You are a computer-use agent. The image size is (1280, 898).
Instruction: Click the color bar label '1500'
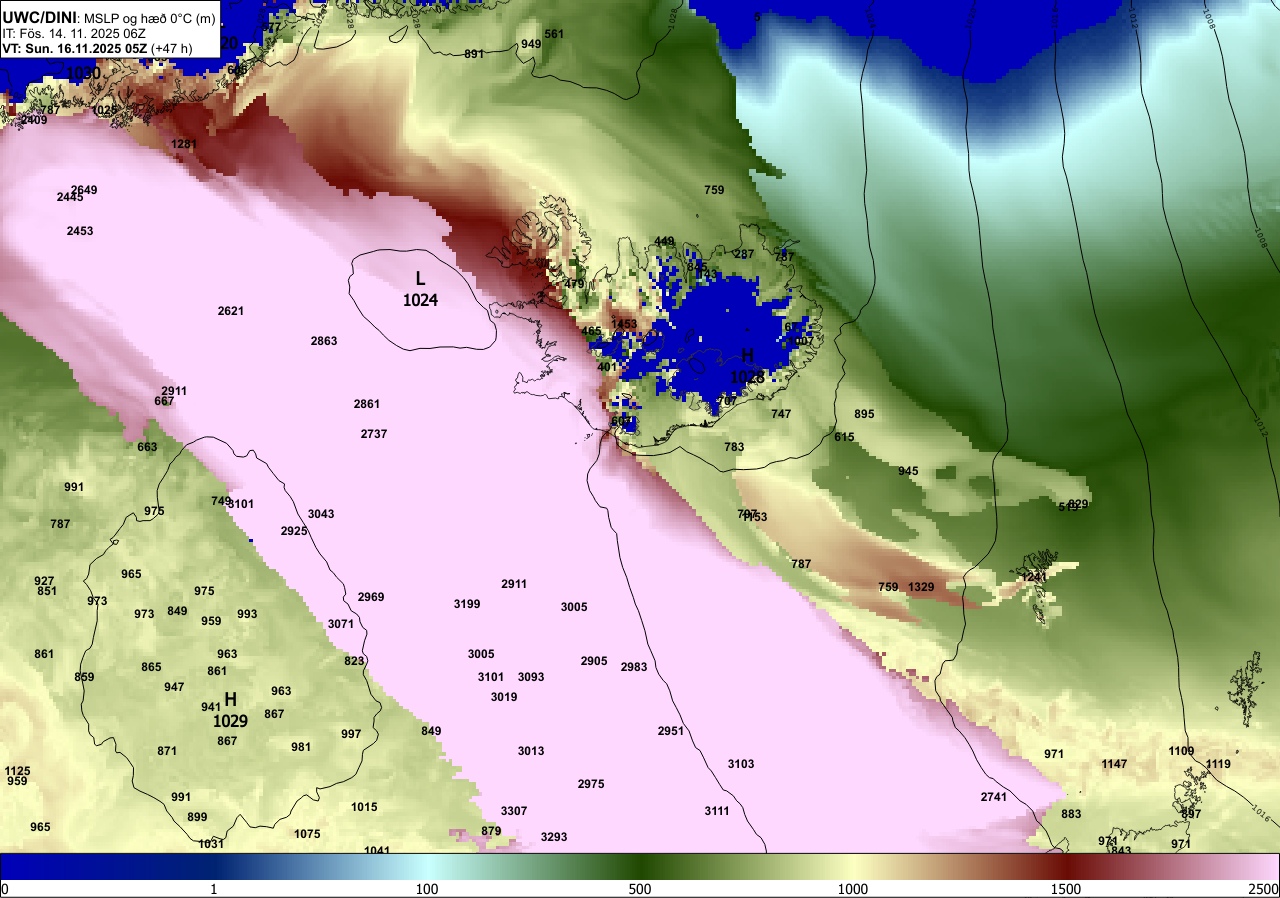1066,889
